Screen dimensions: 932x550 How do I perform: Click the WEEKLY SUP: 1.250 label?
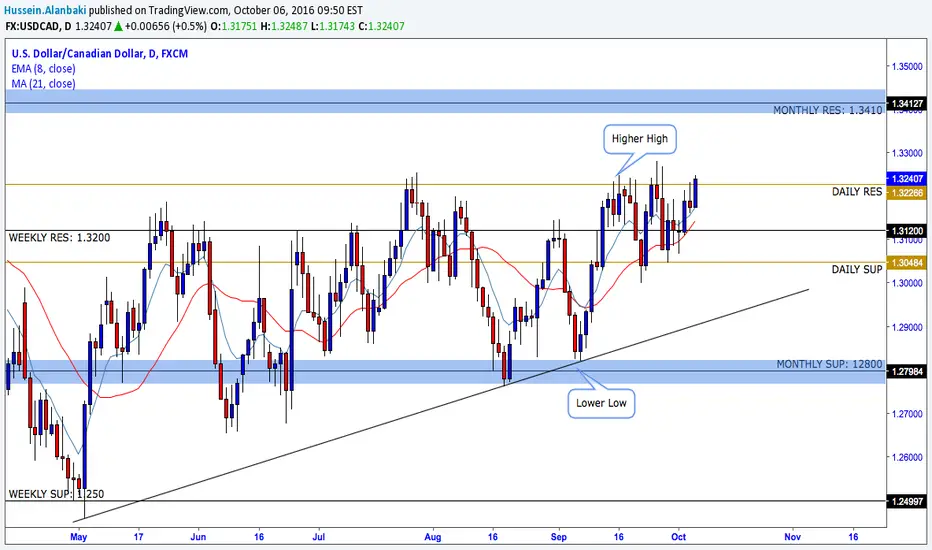point(56,494)
